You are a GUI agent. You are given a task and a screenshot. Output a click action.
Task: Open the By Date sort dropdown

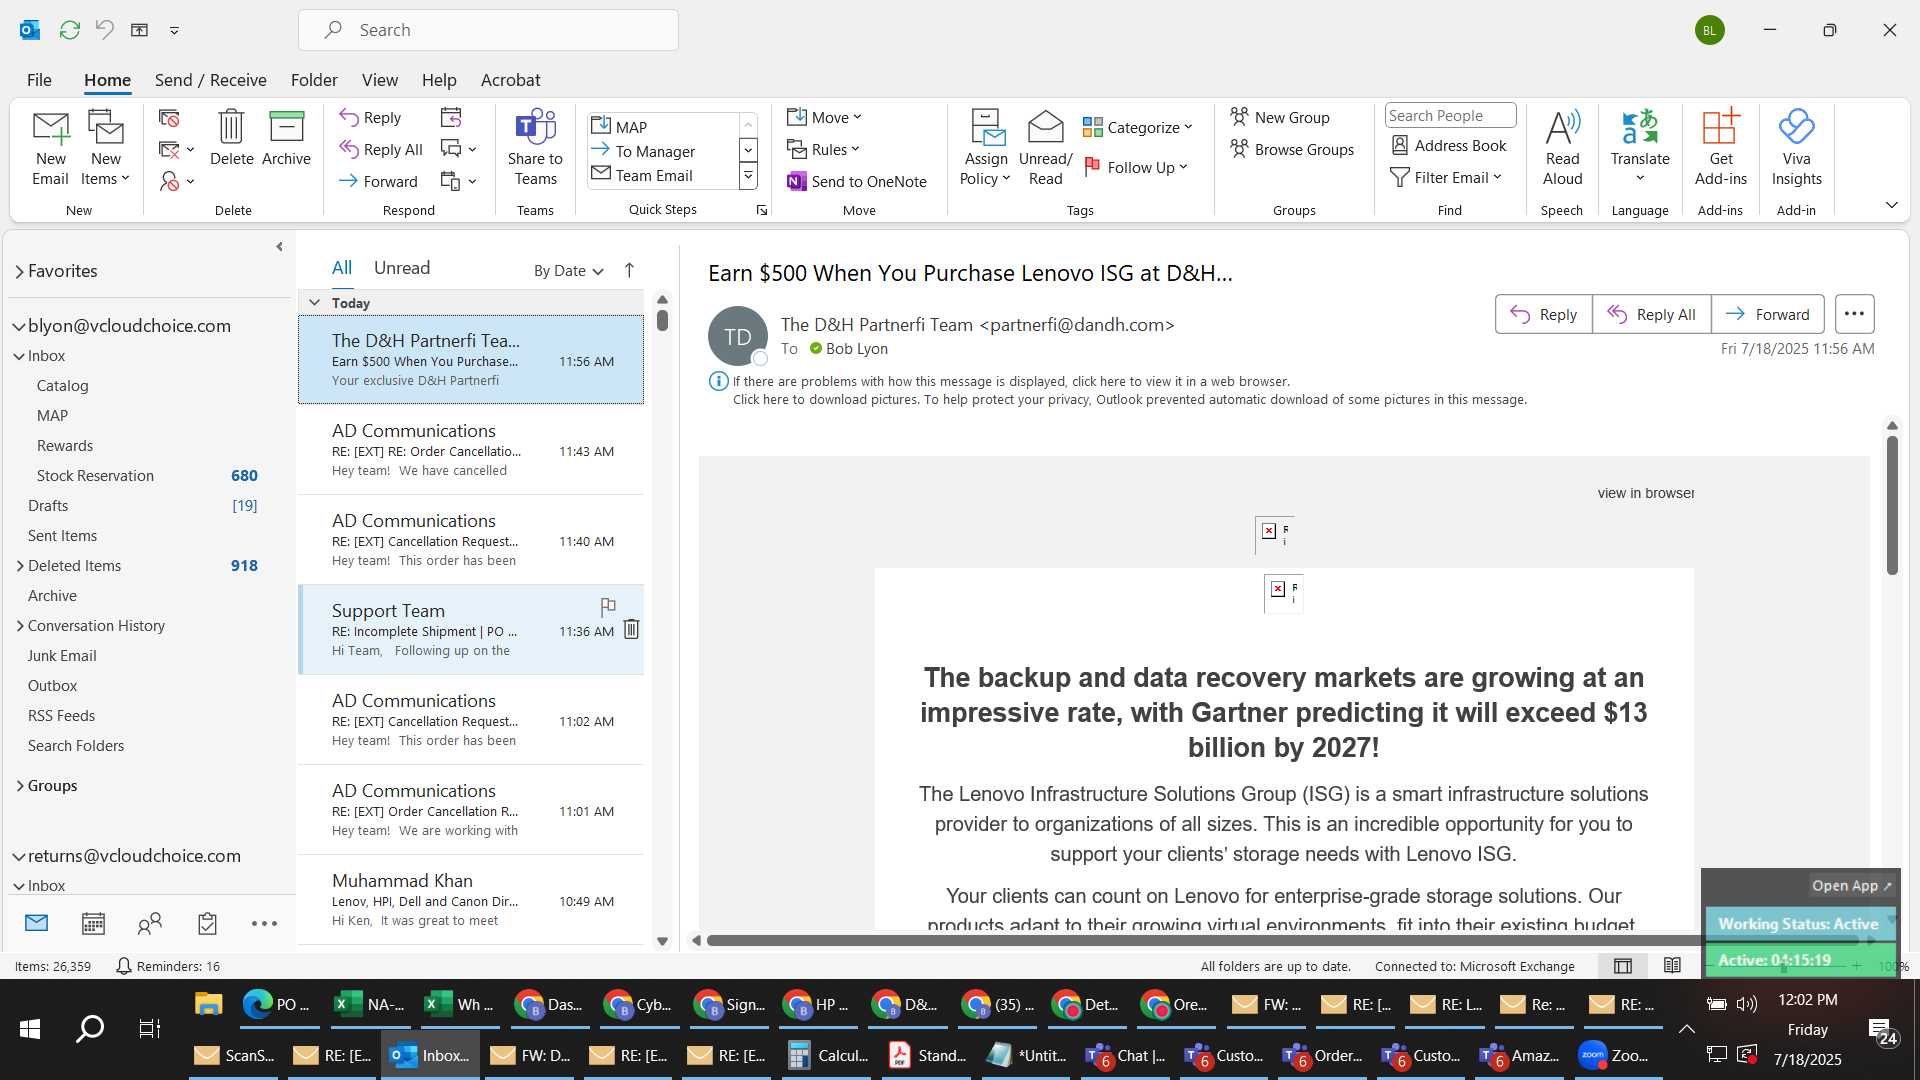[x=569, y=271]
